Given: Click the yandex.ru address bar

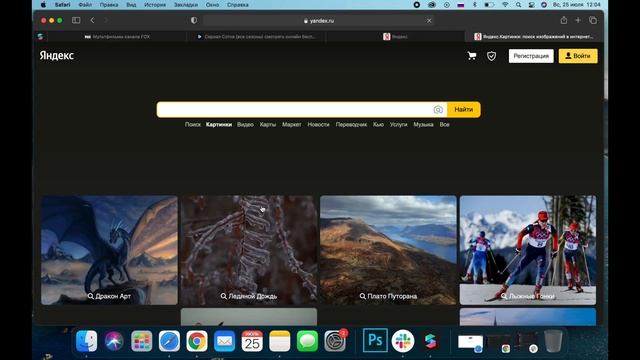Looking at the screenshot, I should click(318, 20).
